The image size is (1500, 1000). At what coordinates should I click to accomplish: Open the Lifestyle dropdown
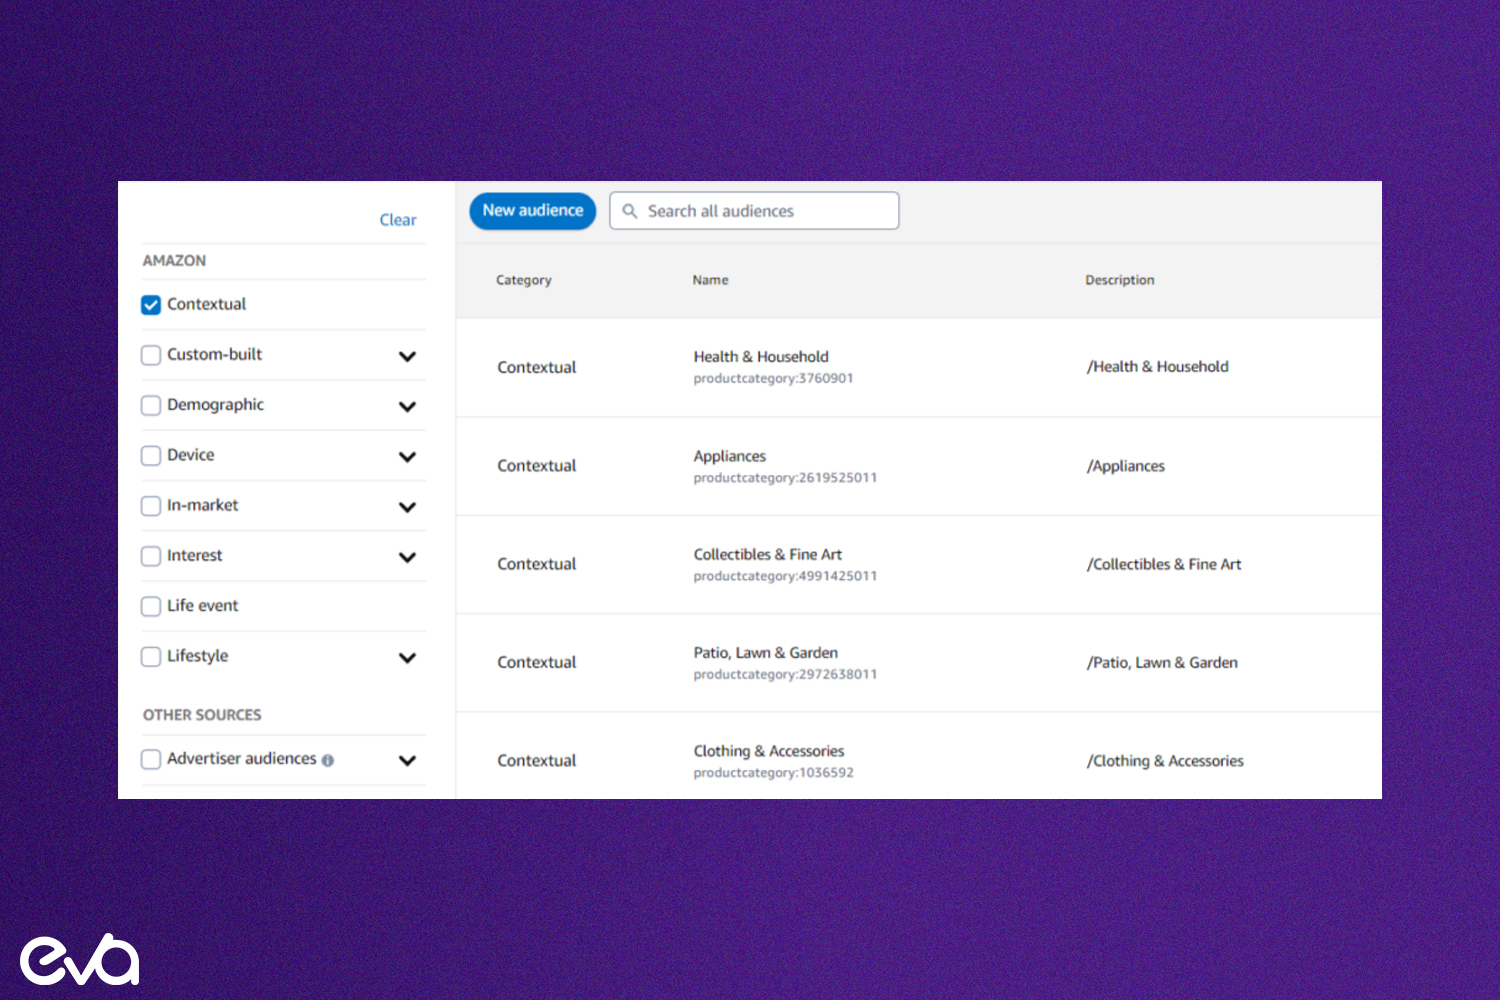[408, 657]
